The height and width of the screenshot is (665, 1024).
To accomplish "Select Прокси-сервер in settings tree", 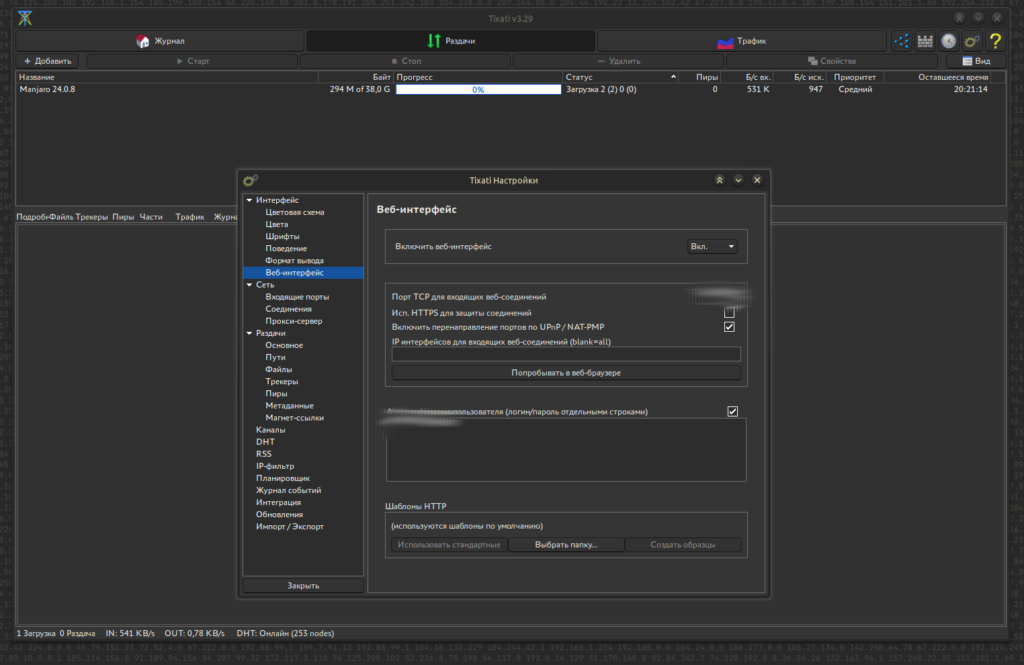I will pyautogui.click(x=293, y=321).
